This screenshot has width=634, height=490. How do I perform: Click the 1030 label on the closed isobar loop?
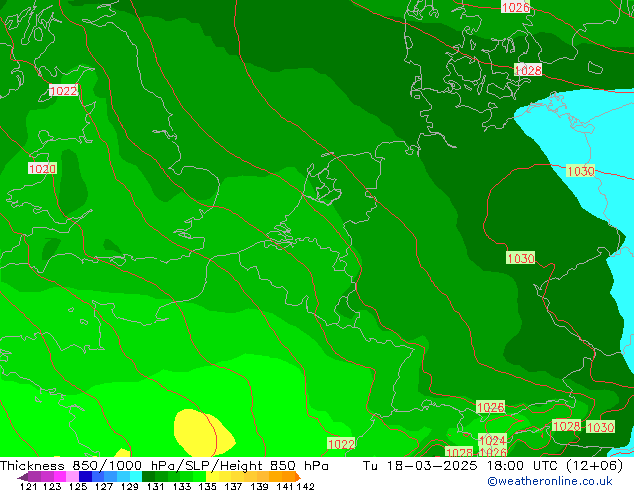(x=521, y=258)
